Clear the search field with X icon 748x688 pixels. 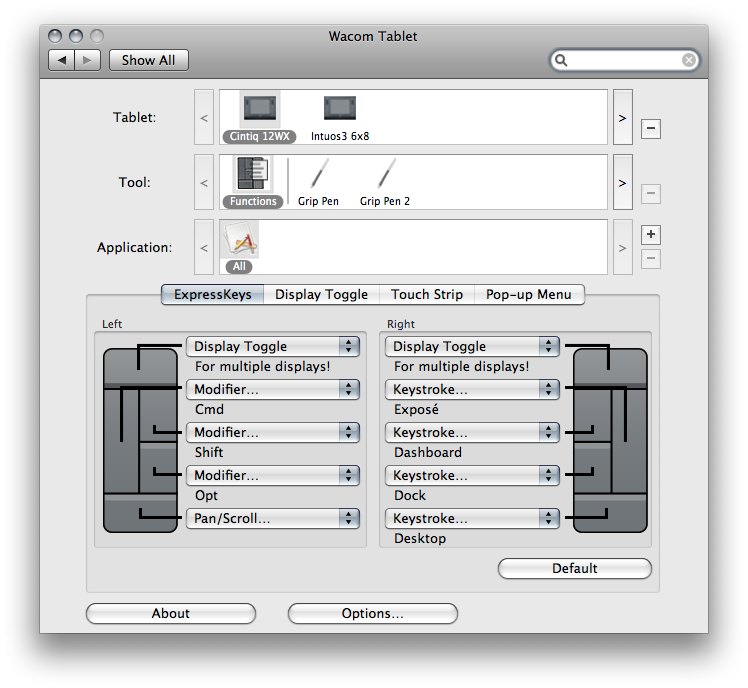pos(688,60)
